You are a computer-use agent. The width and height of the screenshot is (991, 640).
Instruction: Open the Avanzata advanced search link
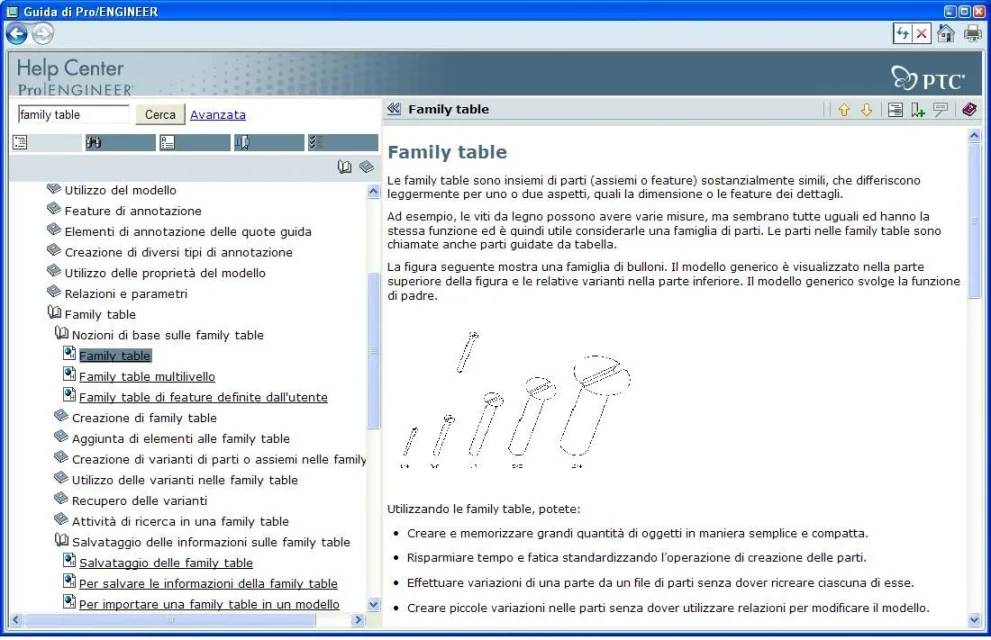(217, 115)
